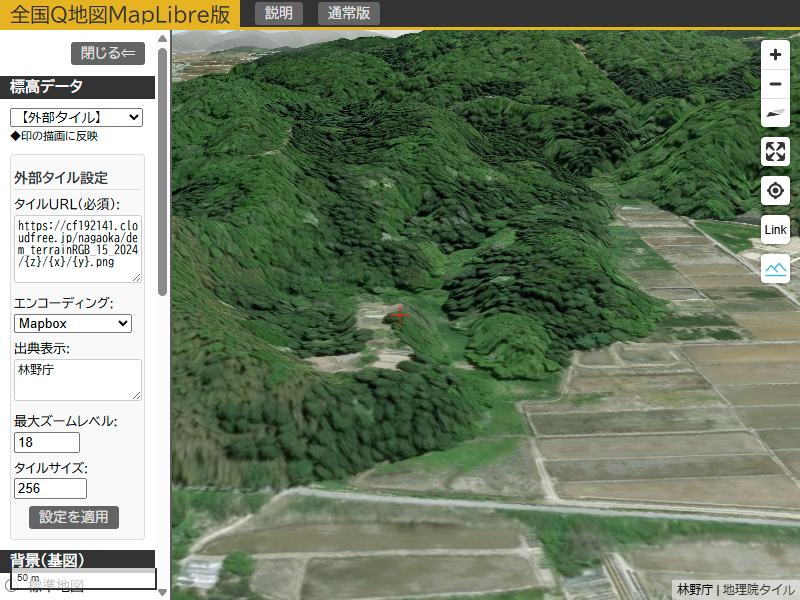Click the タイルサイズ input field

(50, 488)
